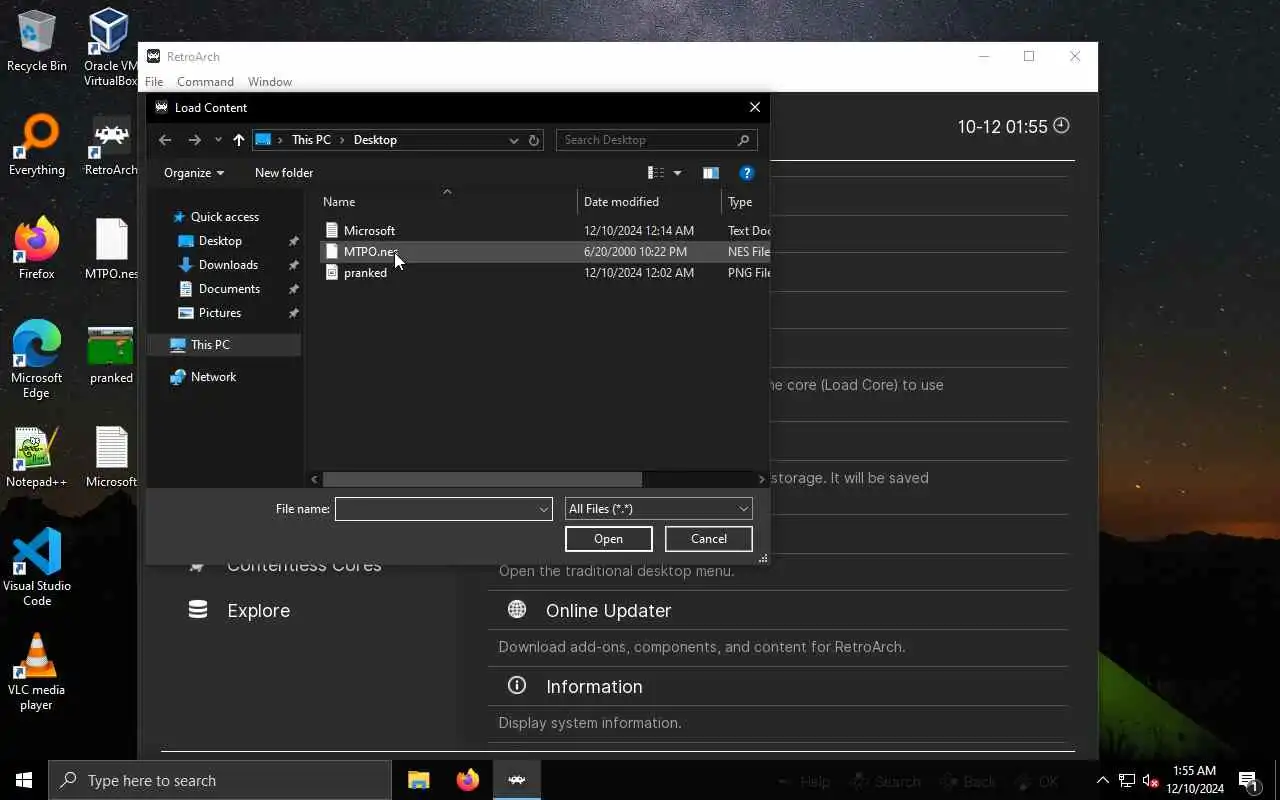Screen dimensions: 1280x800
Task: Go back in Load Content dialog
Action: 165,140
